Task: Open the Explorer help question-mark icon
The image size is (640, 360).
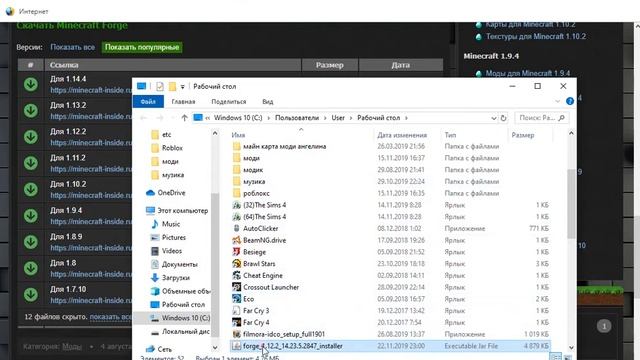Action: [x=570, y=101]
